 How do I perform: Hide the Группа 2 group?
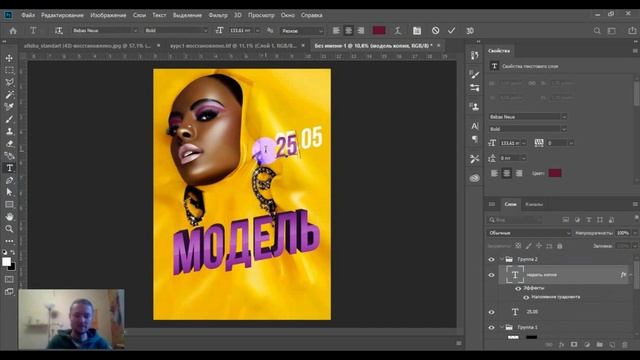point(491,260)
